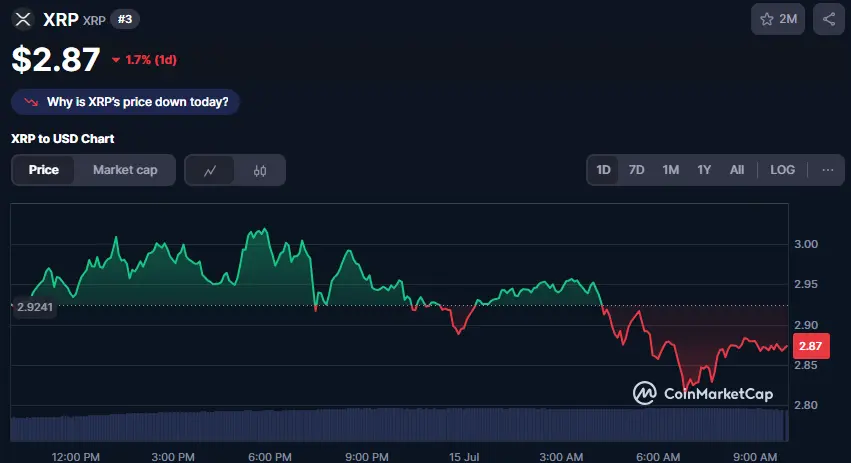Click the 12:00 PM x-axis label

75,457
